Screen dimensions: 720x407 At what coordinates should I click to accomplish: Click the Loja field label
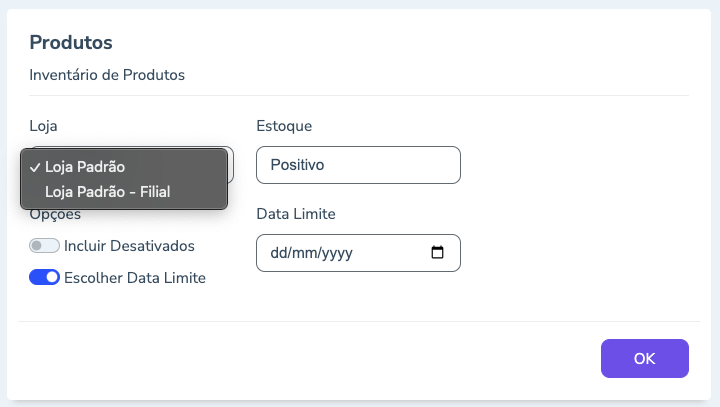(44, 126)
